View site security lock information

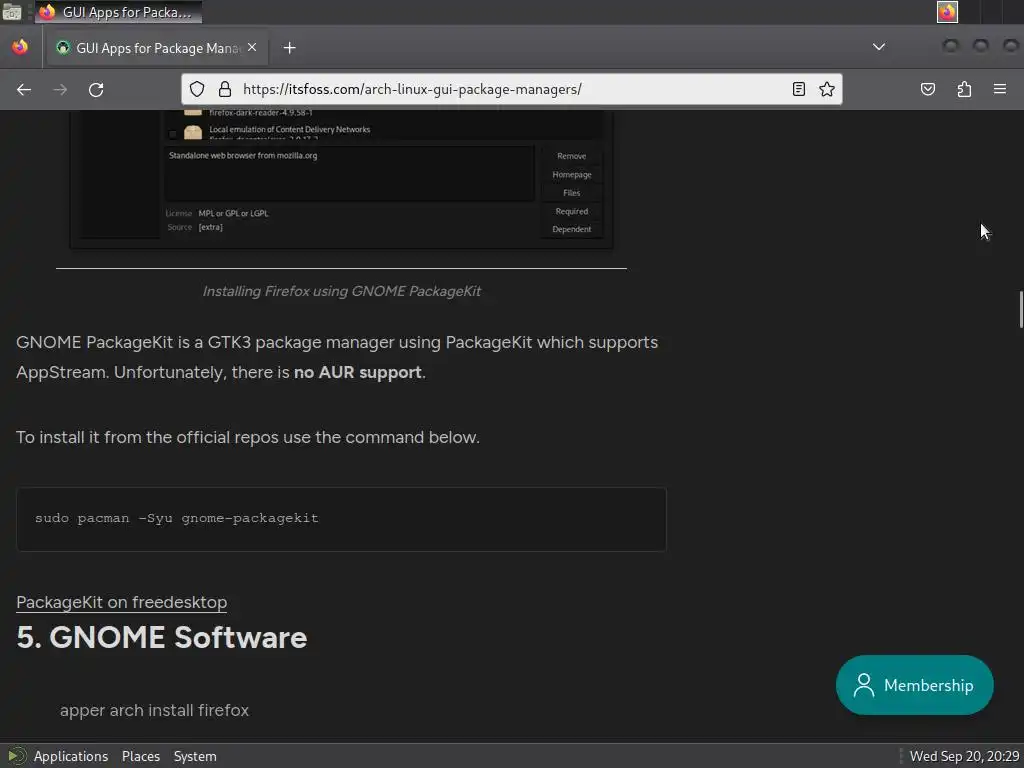click(225, 89)
